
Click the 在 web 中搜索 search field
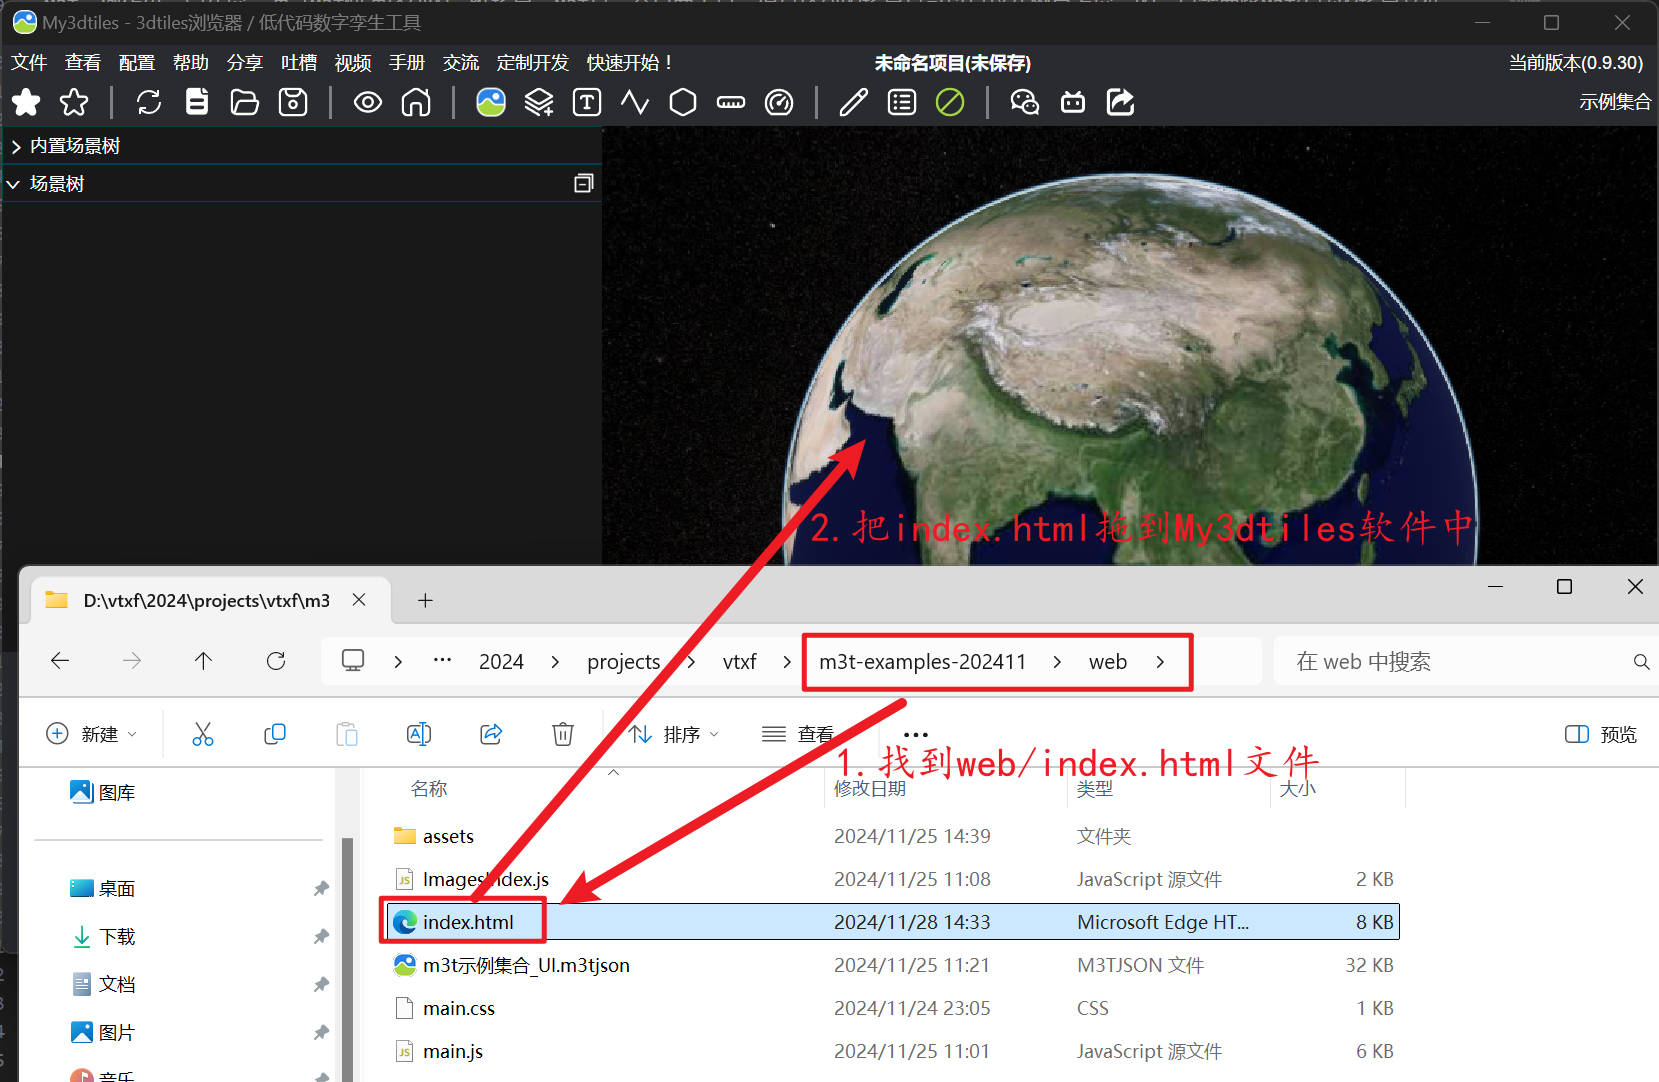point(1464,662)
